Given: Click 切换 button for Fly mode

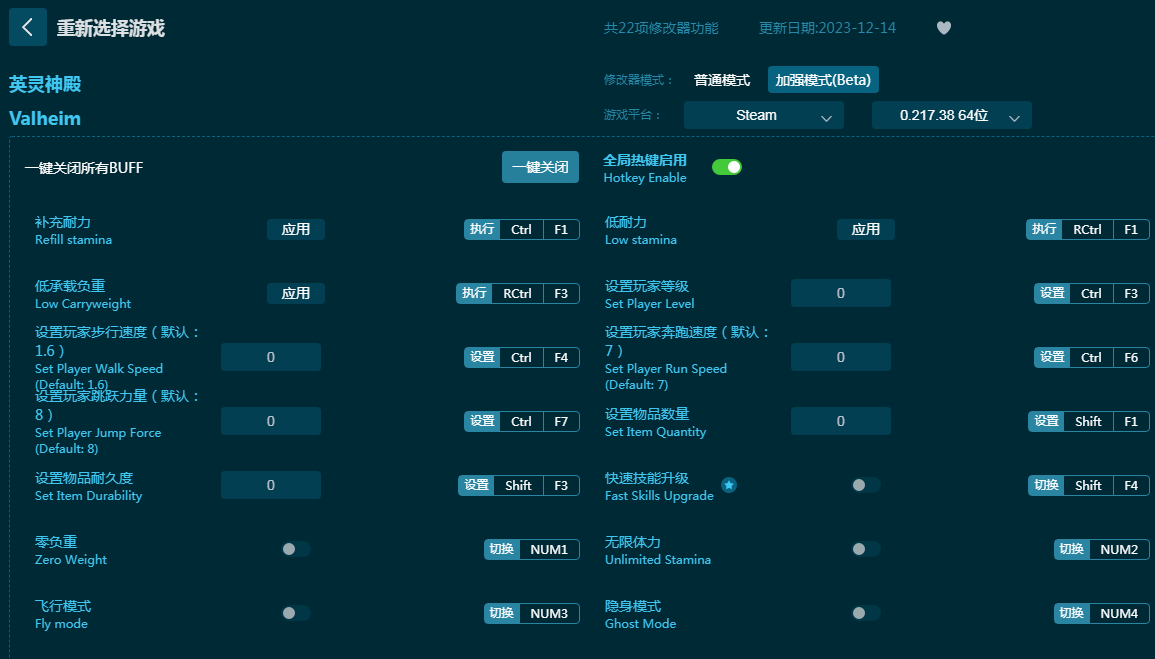Looking at the screenshot, I should click(x=502, y=613).
